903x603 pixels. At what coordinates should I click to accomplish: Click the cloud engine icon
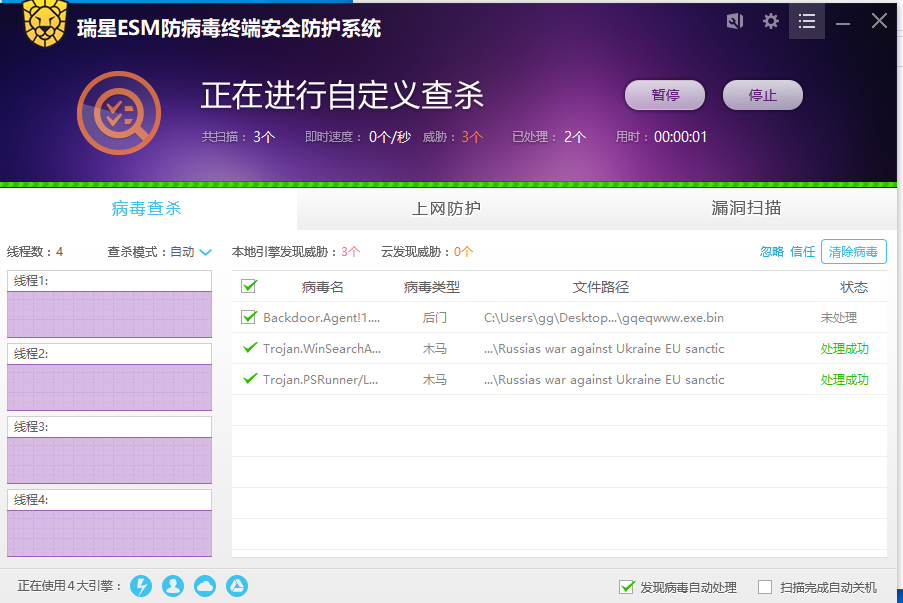(x=205, y=586)
